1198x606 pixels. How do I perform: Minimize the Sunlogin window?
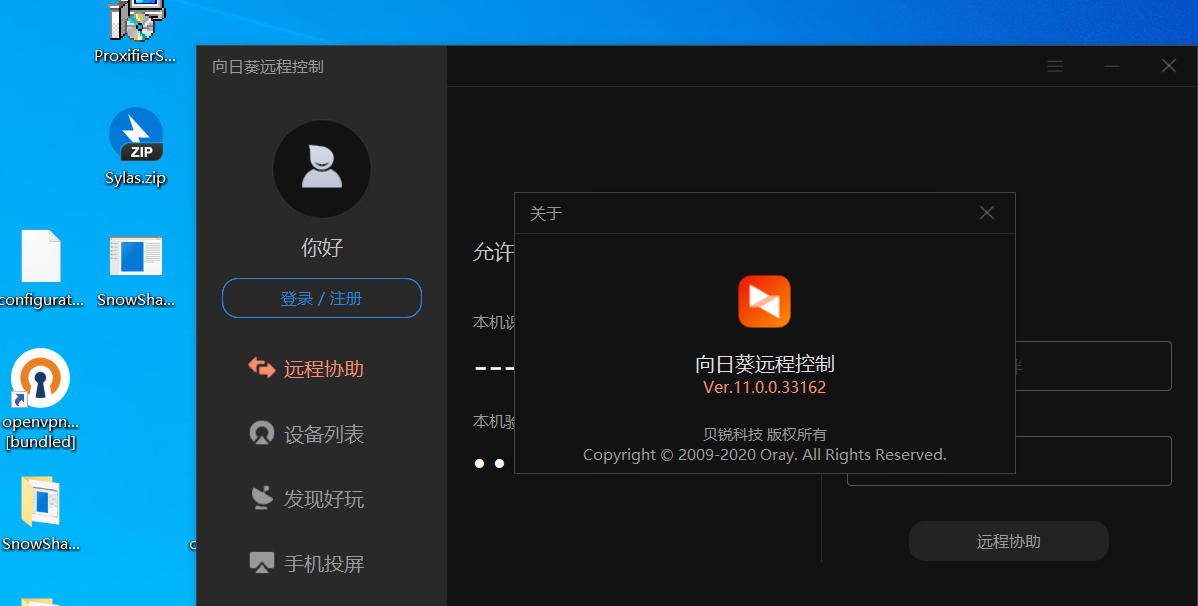pos(1112,66)
